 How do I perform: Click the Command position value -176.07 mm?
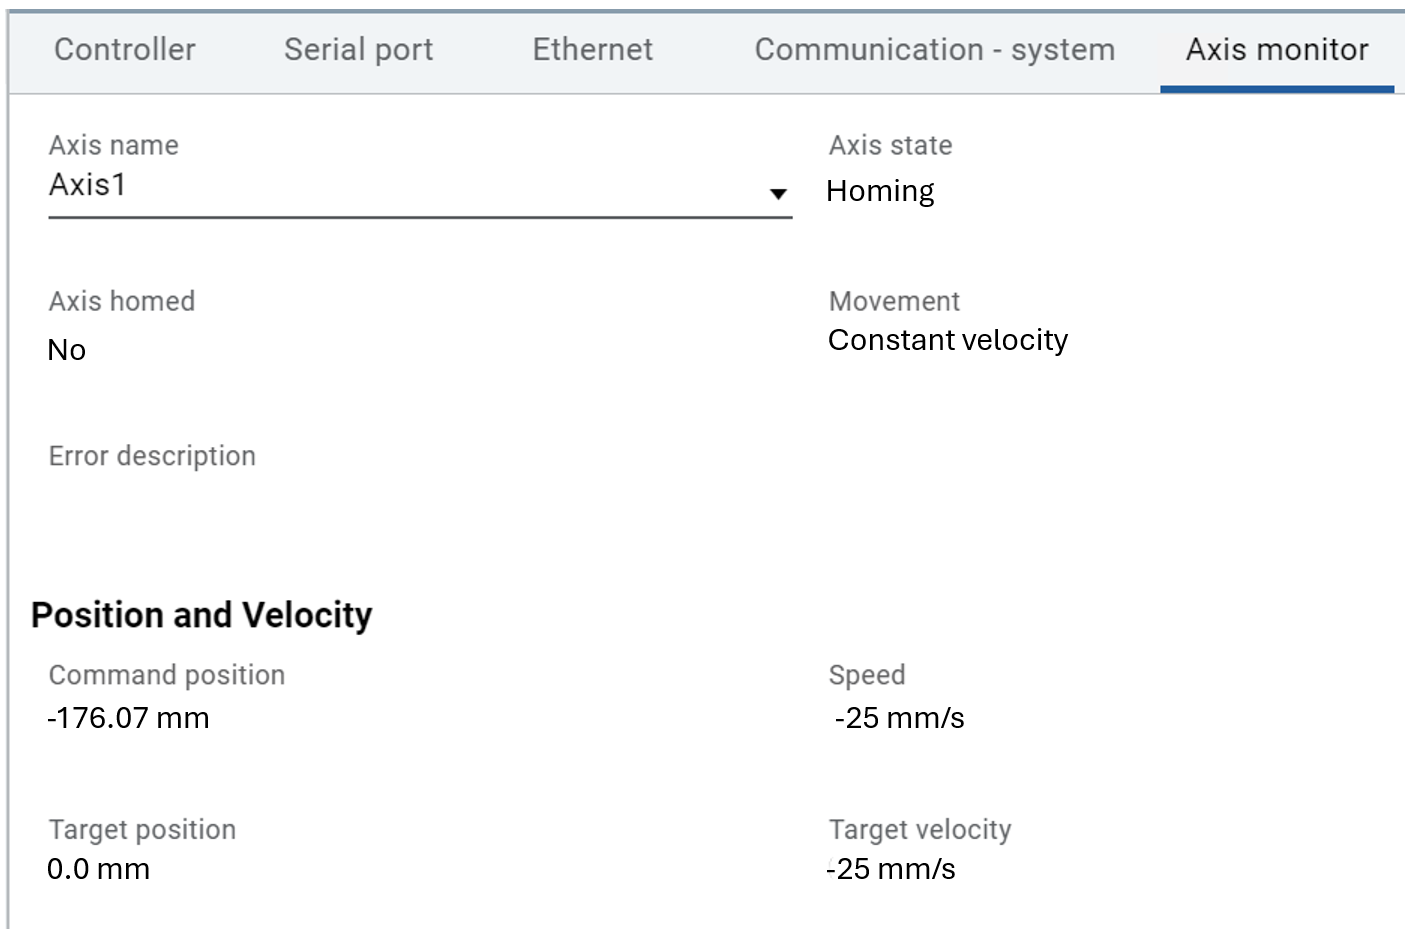(x=128, y=718)
